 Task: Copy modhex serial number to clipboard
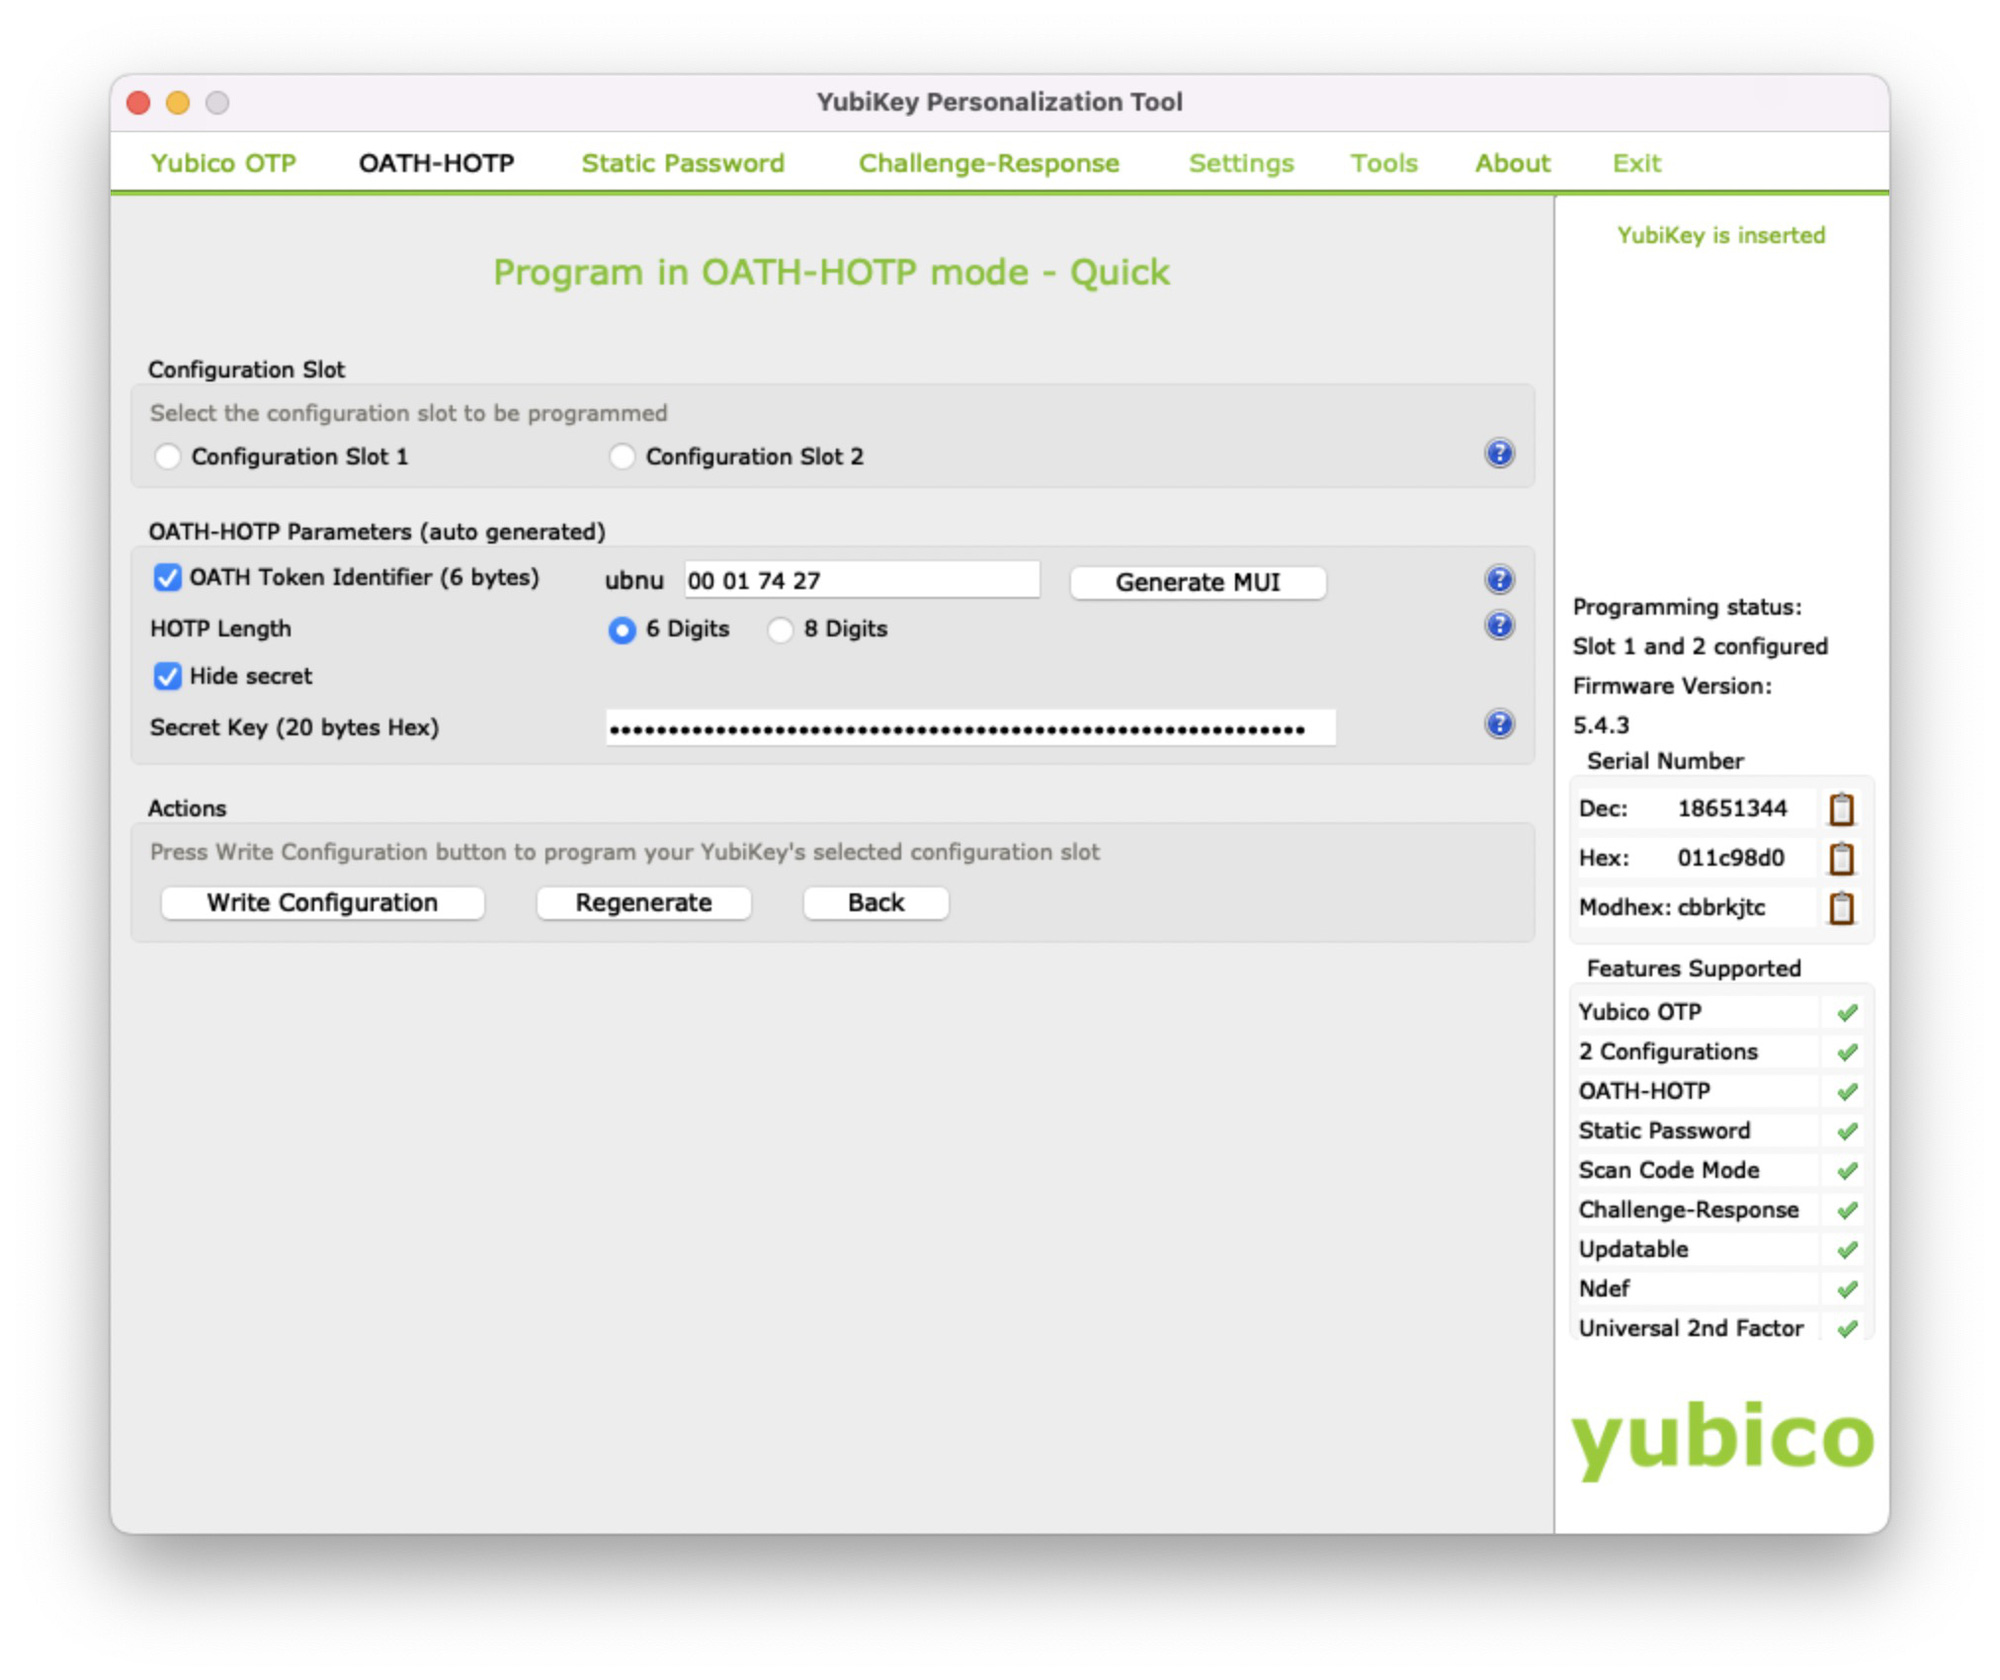point(1841,908)
